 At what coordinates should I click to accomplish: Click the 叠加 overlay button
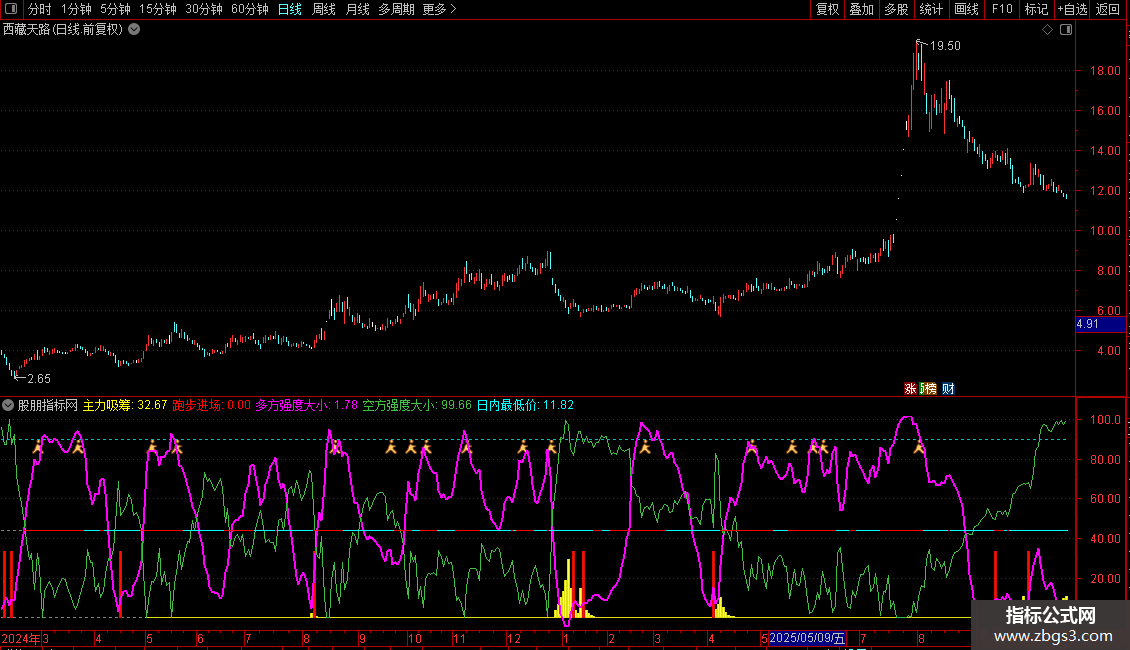tap(861, 9)
